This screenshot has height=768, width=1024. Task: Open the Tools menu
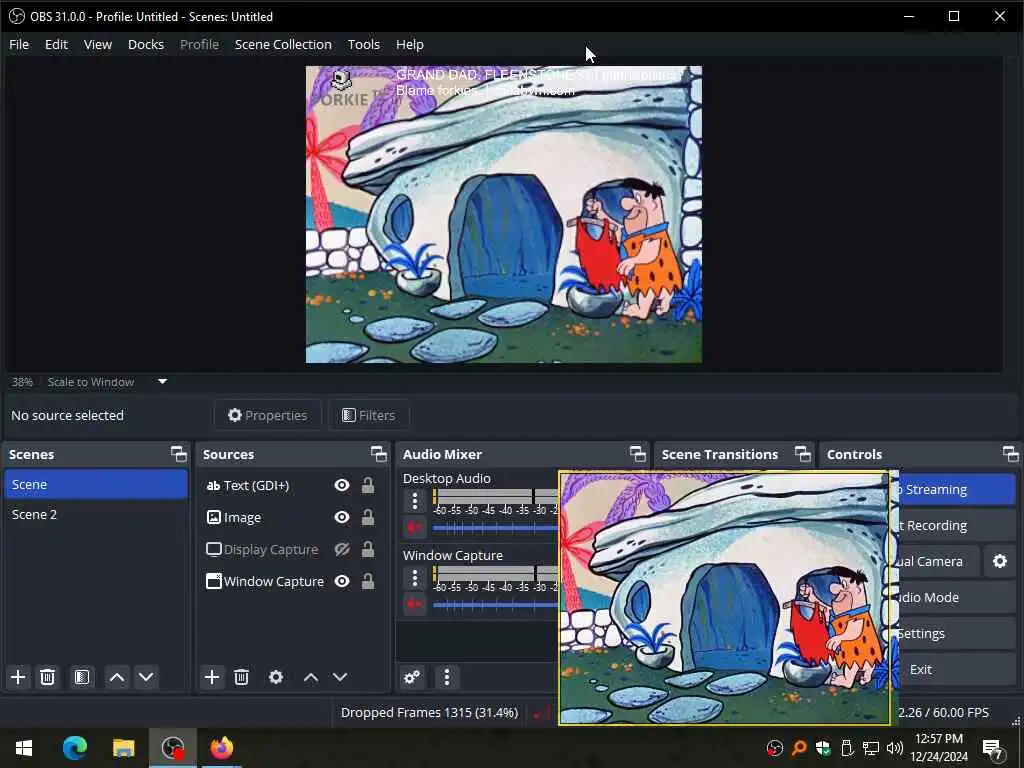coord(363,44)
